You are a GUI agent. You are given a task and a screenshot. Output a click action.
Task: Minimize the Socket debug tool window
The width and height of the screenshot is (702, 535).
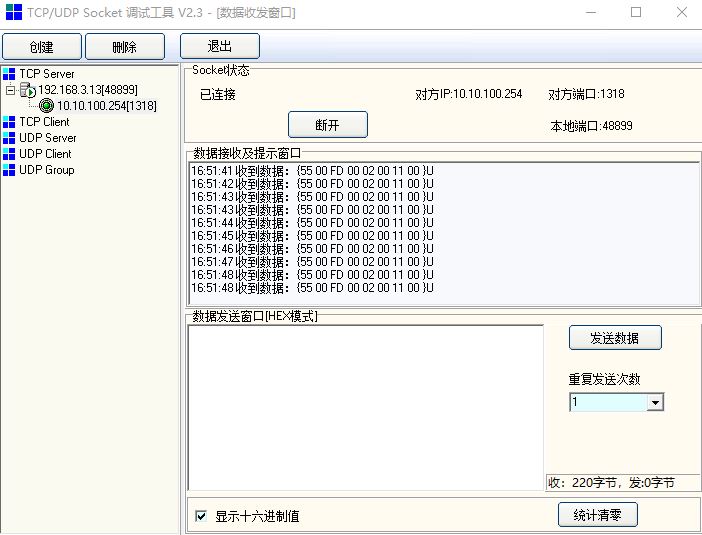click(591, 13)
